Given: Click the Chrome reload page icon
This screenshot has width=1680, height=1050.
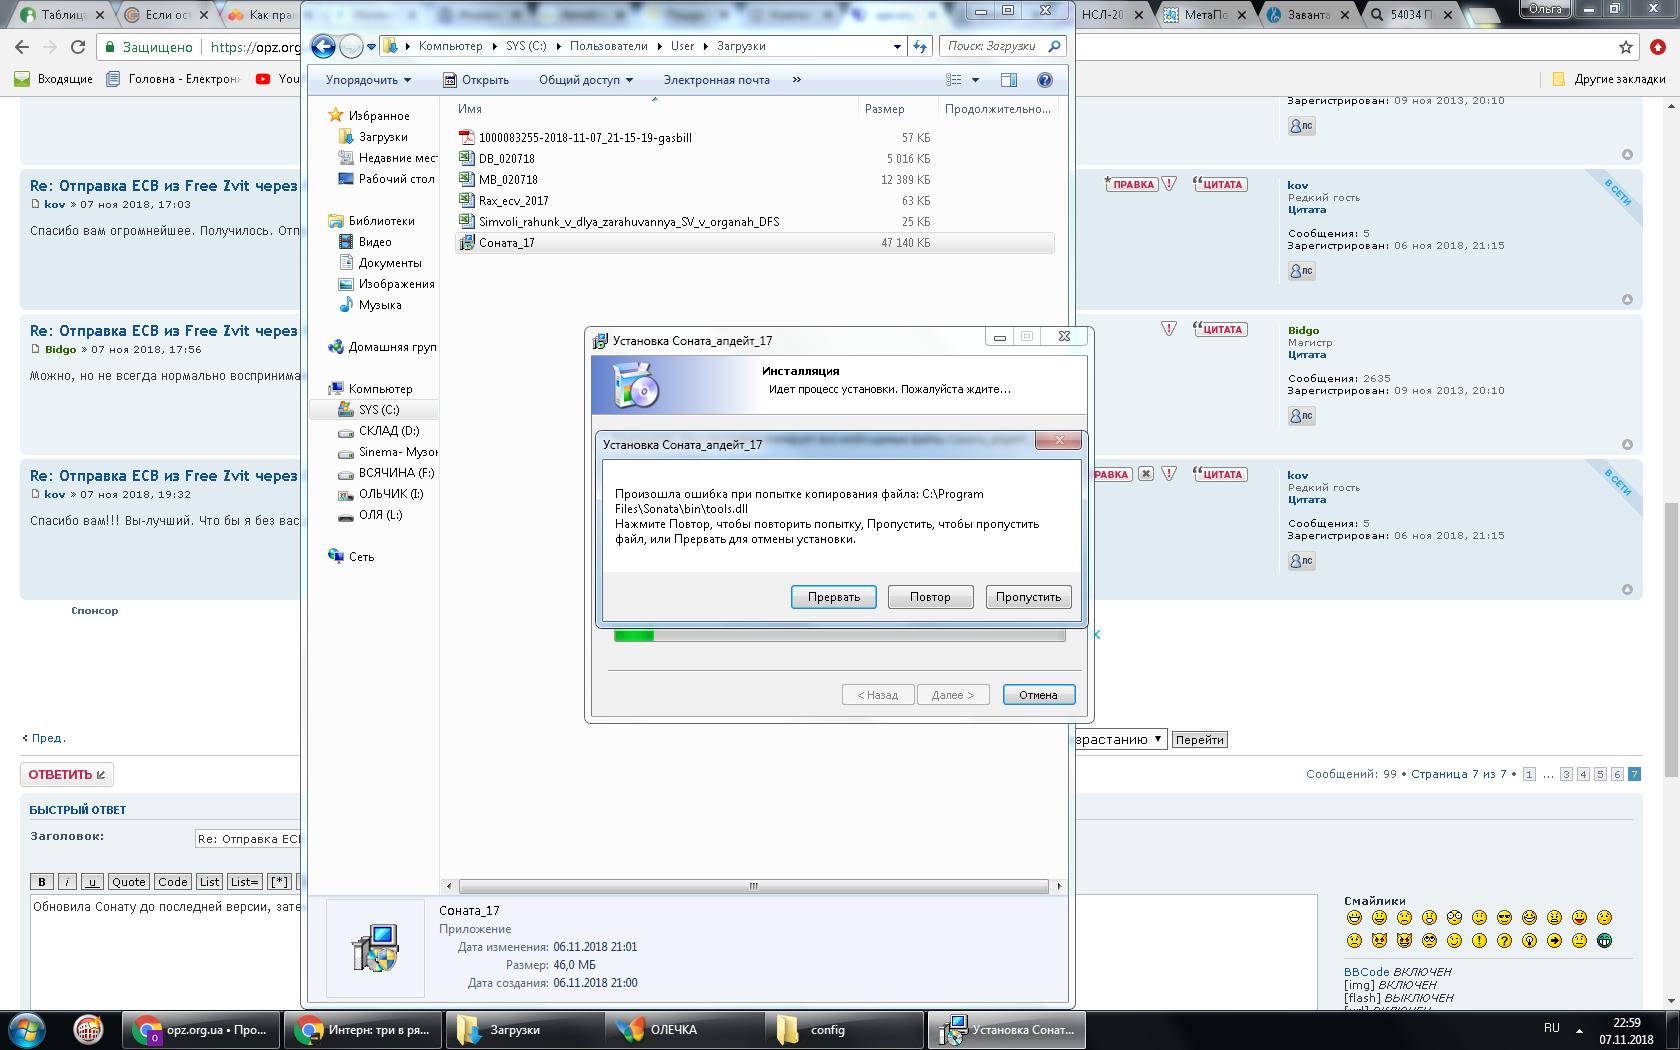Looking at the screenshot, I should 78,47.
